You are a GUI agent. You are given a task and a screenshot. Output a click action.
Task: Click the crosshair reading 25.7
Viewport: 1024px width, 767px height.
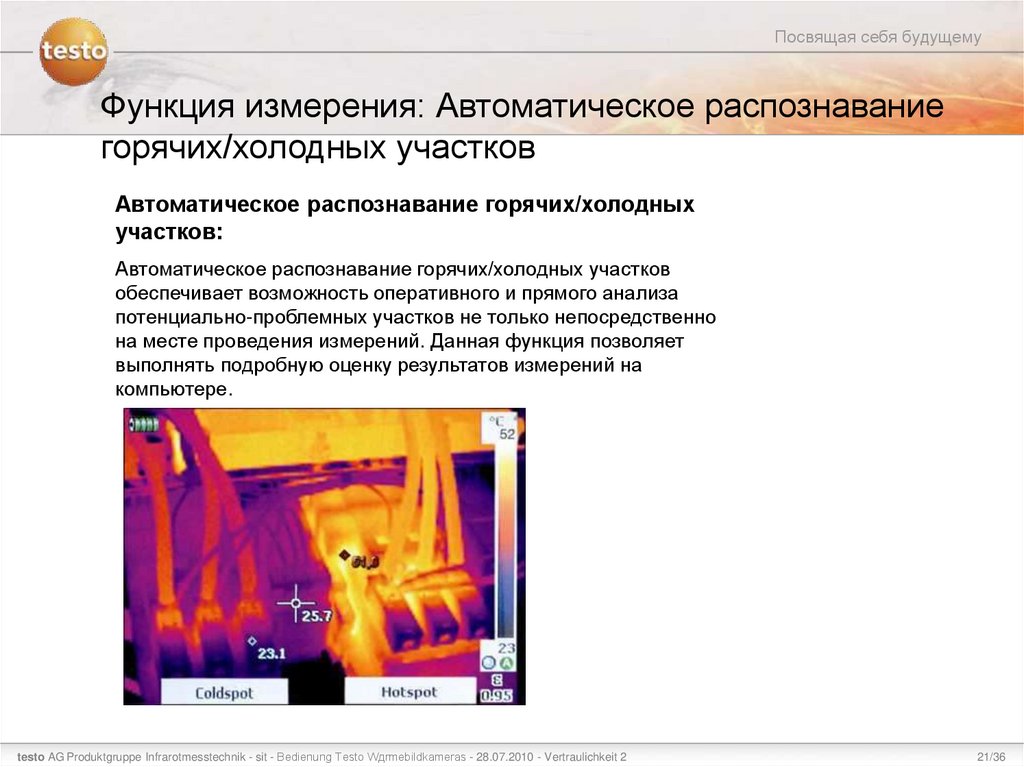coord(316,615)
